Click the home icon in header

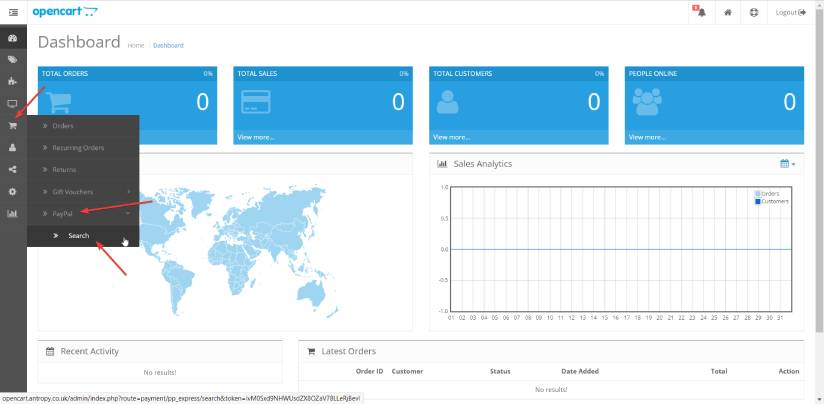[x=728, y=12]
